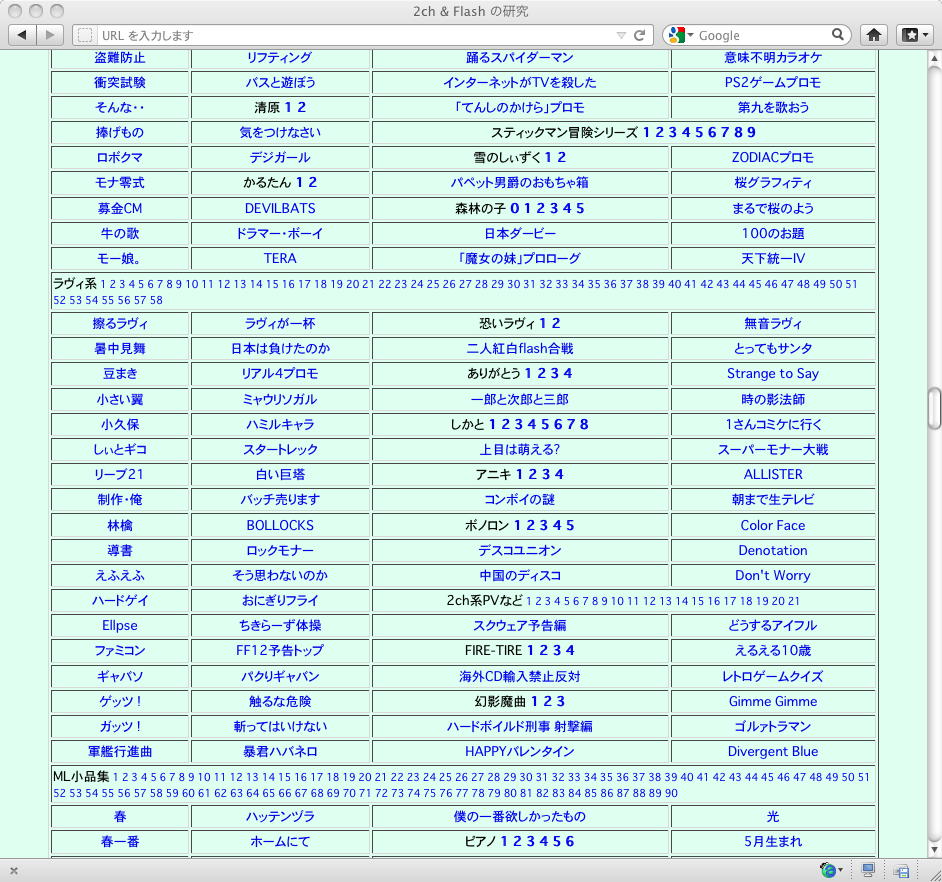Open ML小品集 number 40 link
This screenshot has width=942, height=882.
click(687, 777)
